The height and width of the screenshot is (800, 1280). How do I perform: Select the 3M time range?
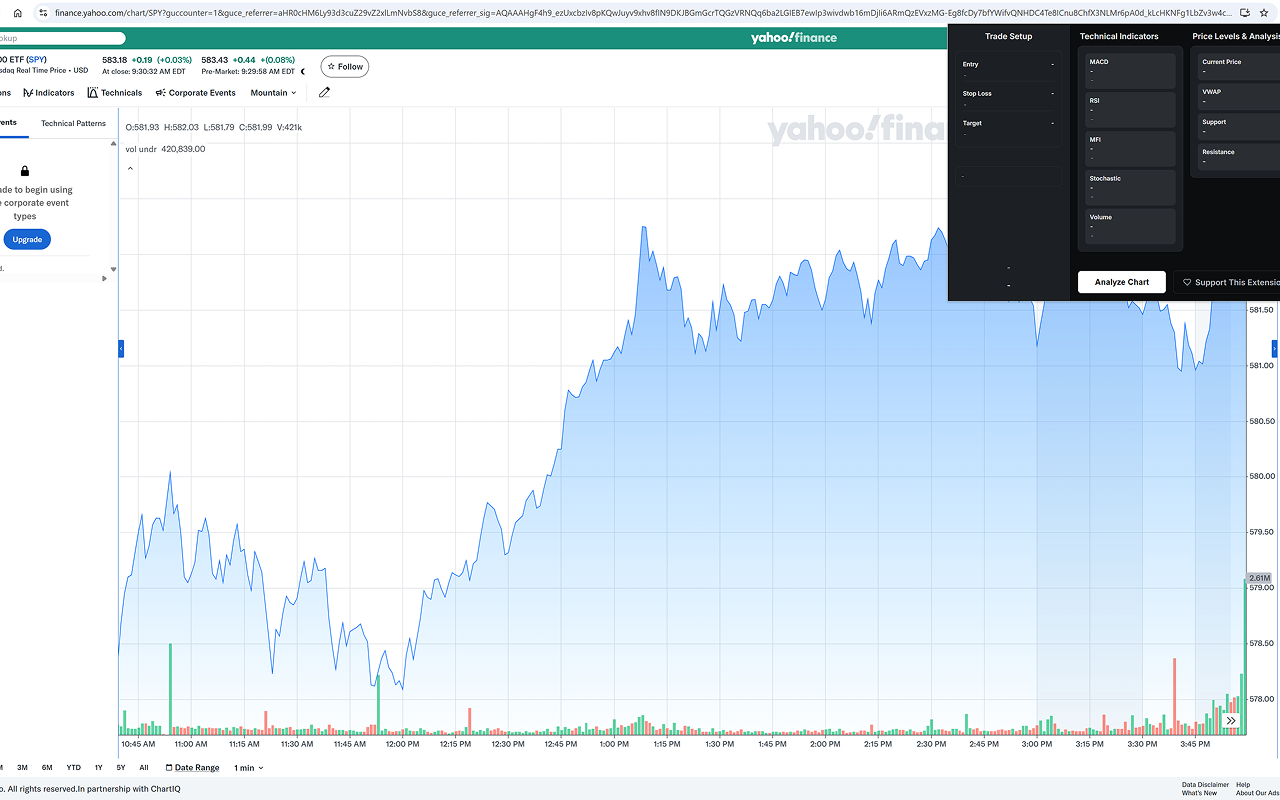(22, 768)
